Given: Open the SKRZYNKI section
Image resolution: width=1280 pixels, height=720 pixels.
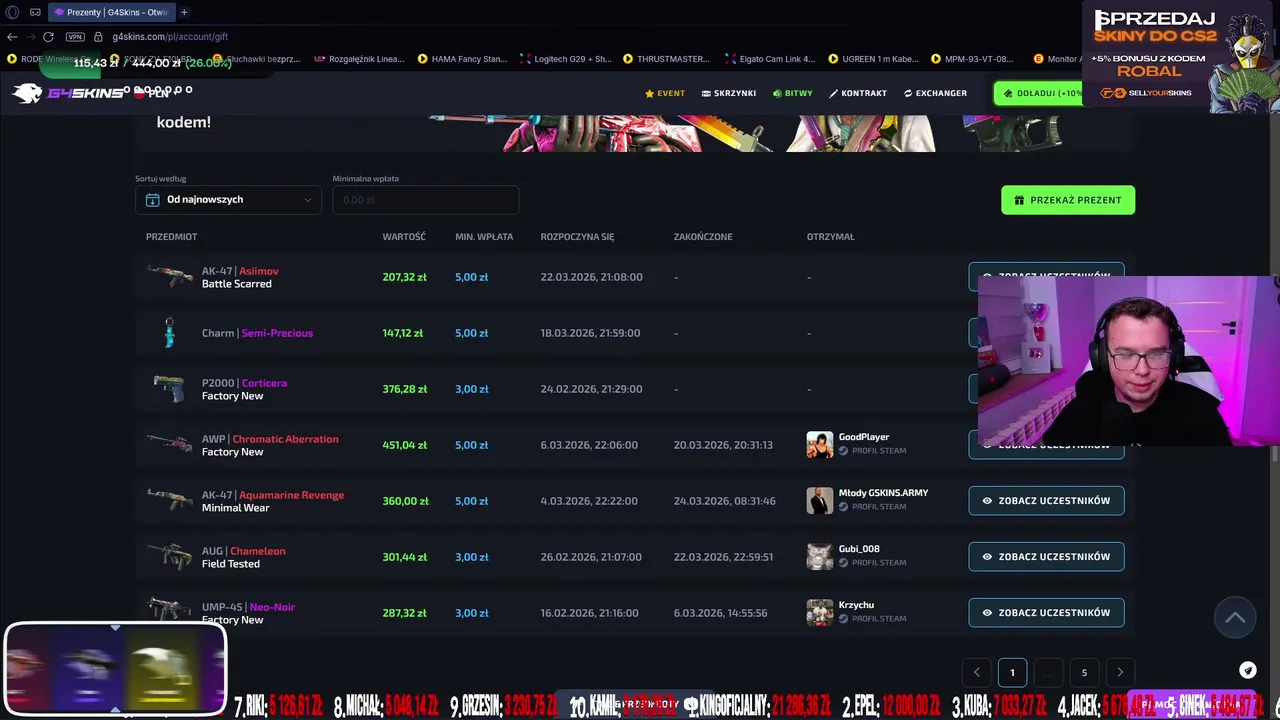Looking at the screenshot, I should click(728, 93).
